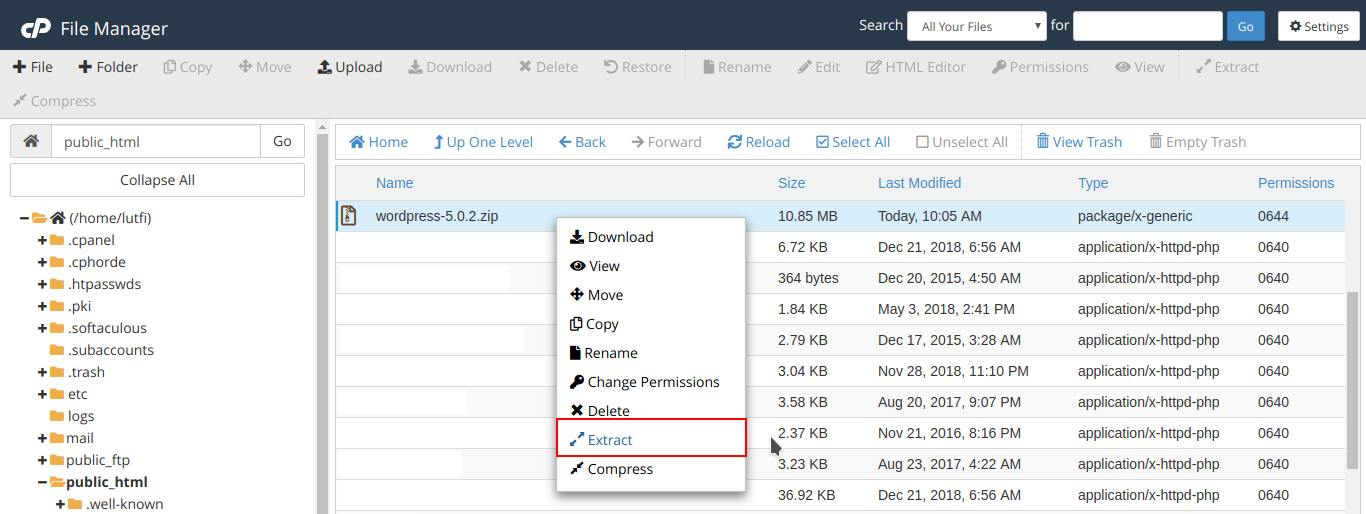Click the Back arrow in the navigation bar
1366x514 pixels.
click(x=565, y=142)
